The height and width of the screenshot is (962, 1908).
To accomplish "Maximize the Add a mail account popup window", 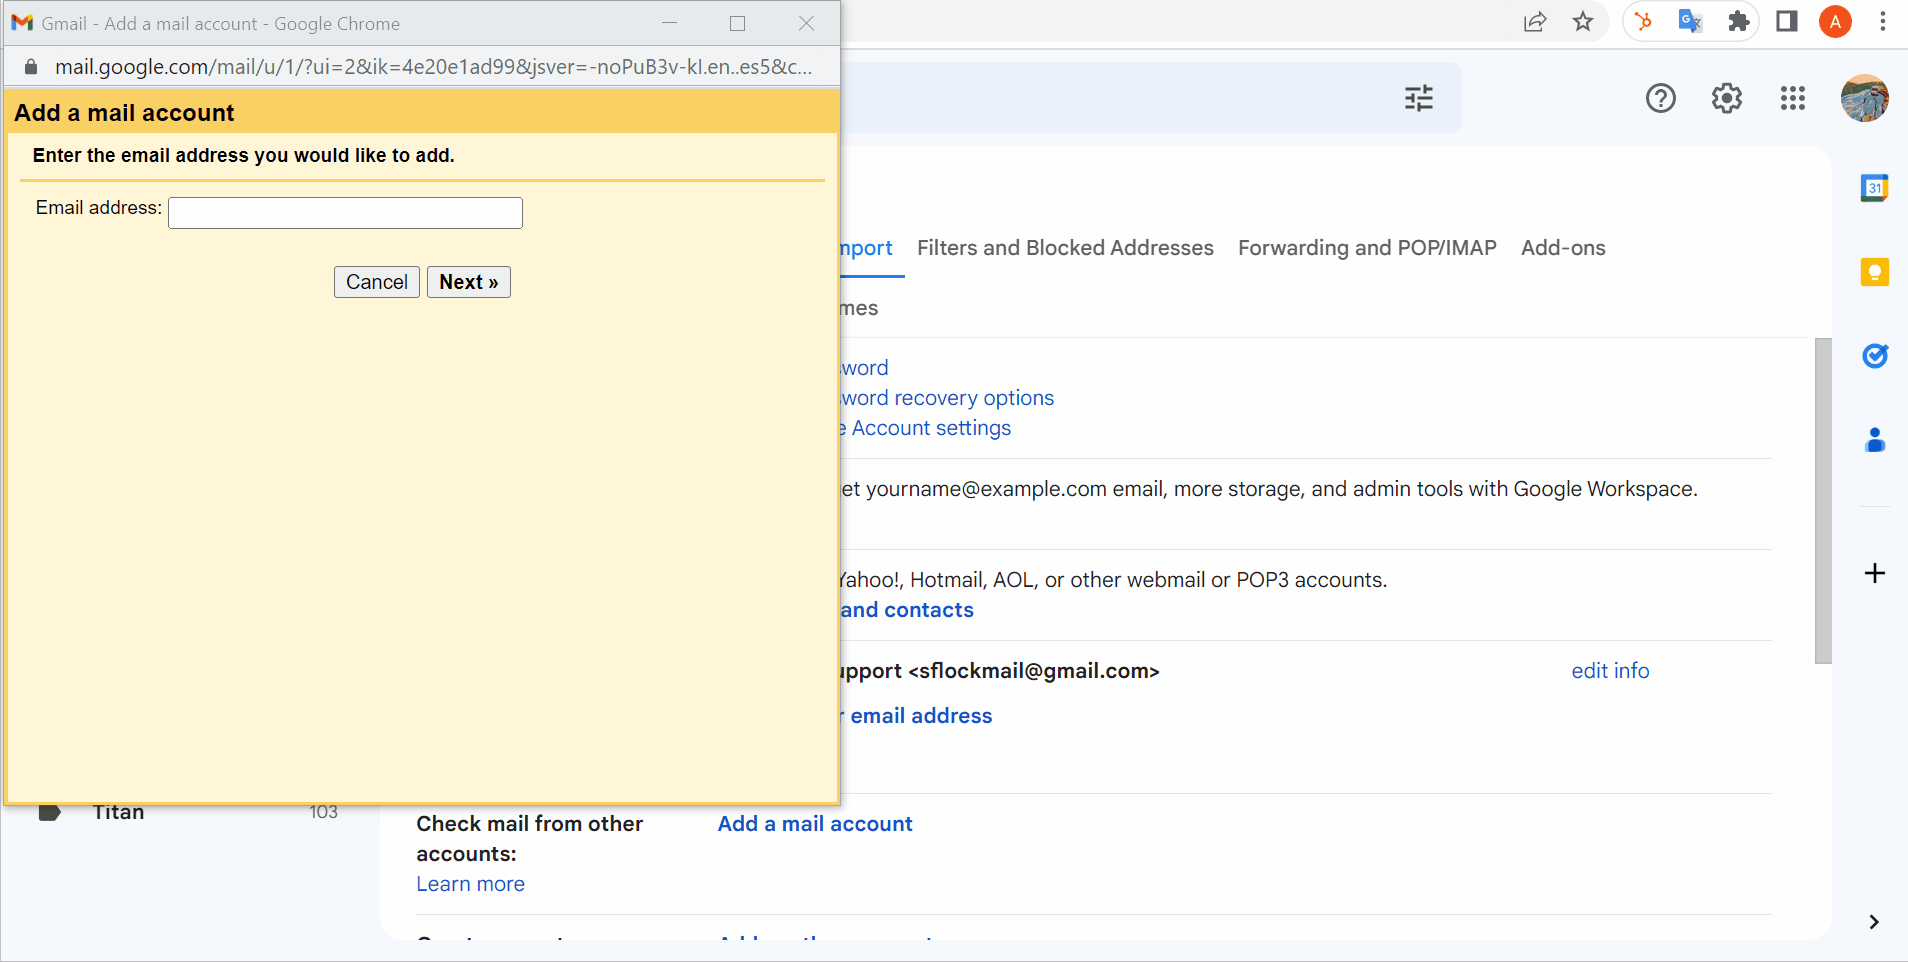I will (738, 23).
